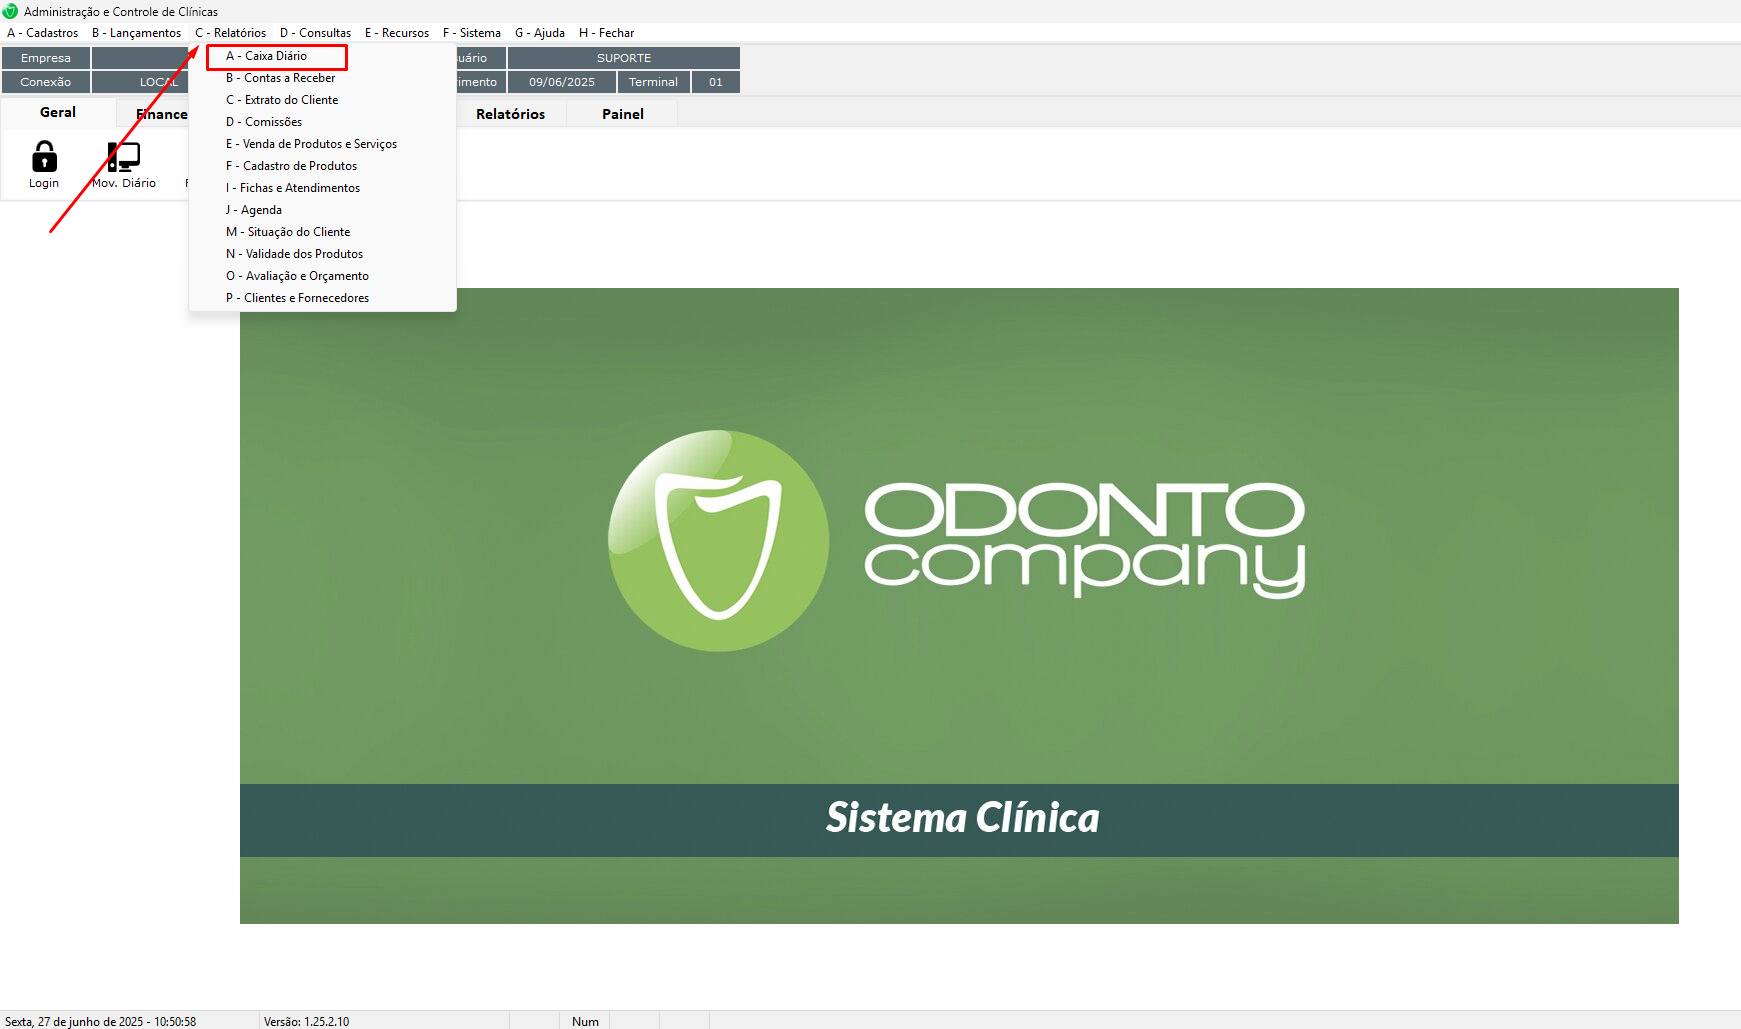Open the G - Ajuda menu

pos(540,33)
